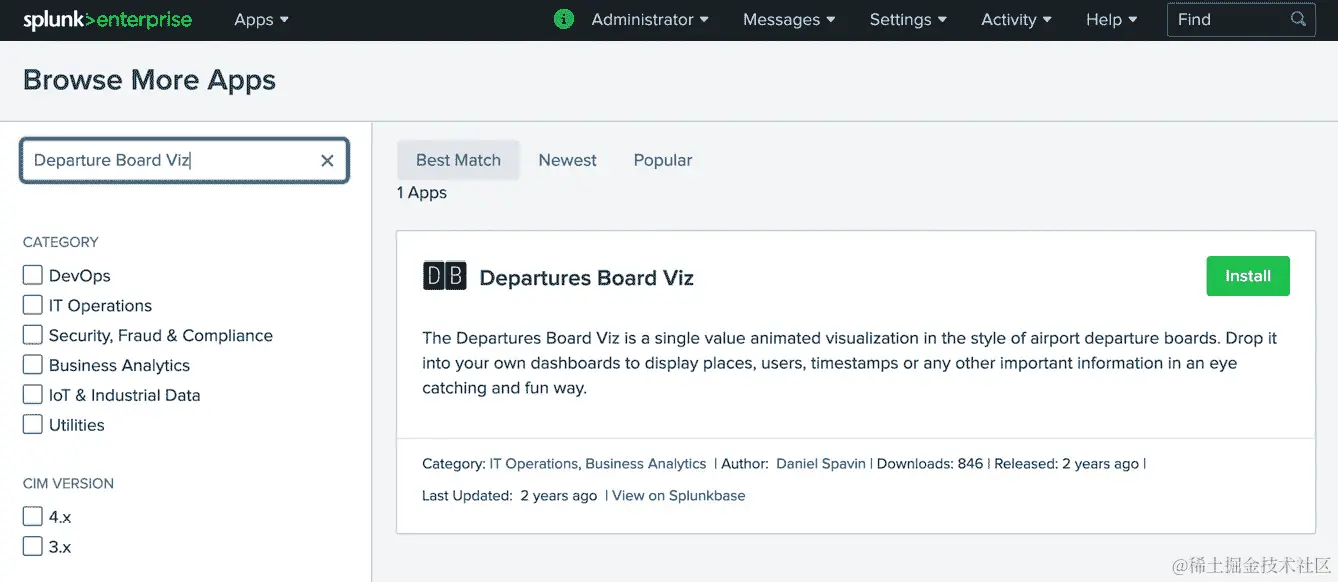Clear the app search text with X

pyautogui.click(x=327, y=160)
